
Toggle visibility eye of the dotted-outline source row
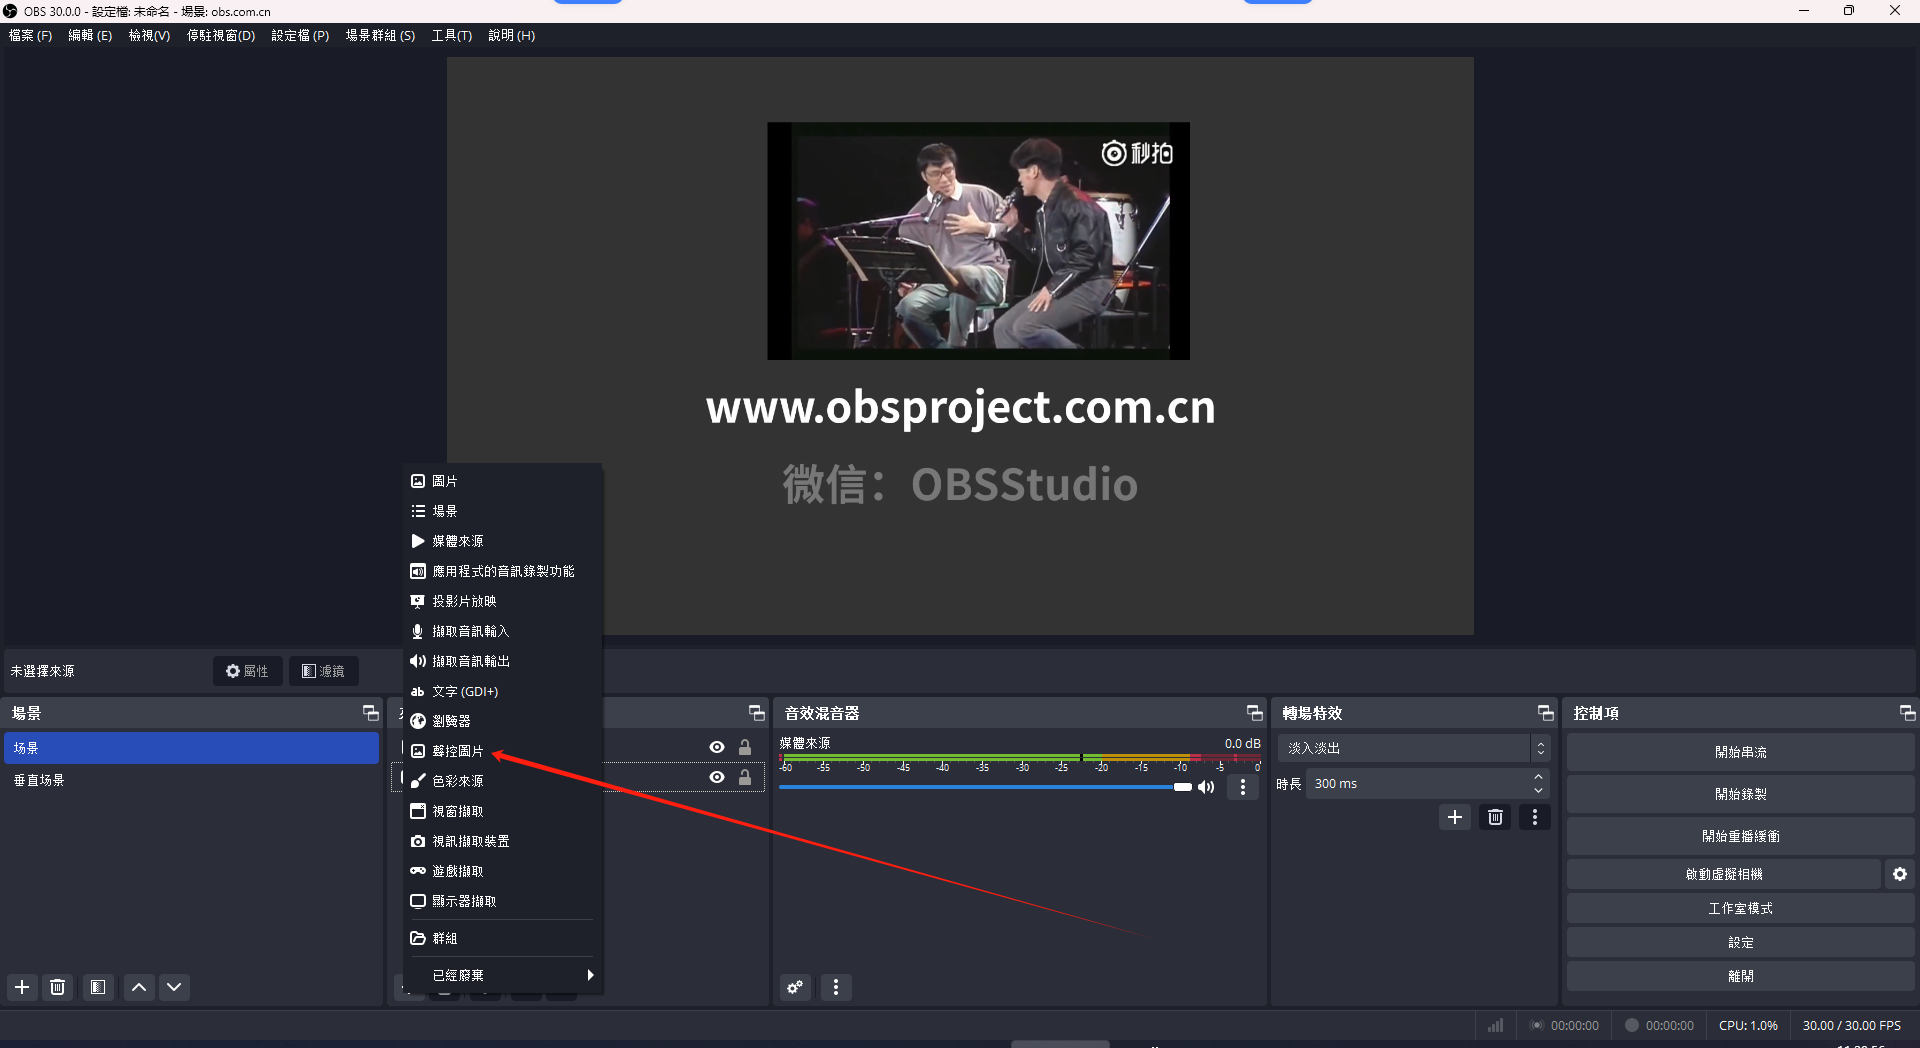[x=717, y=777]
